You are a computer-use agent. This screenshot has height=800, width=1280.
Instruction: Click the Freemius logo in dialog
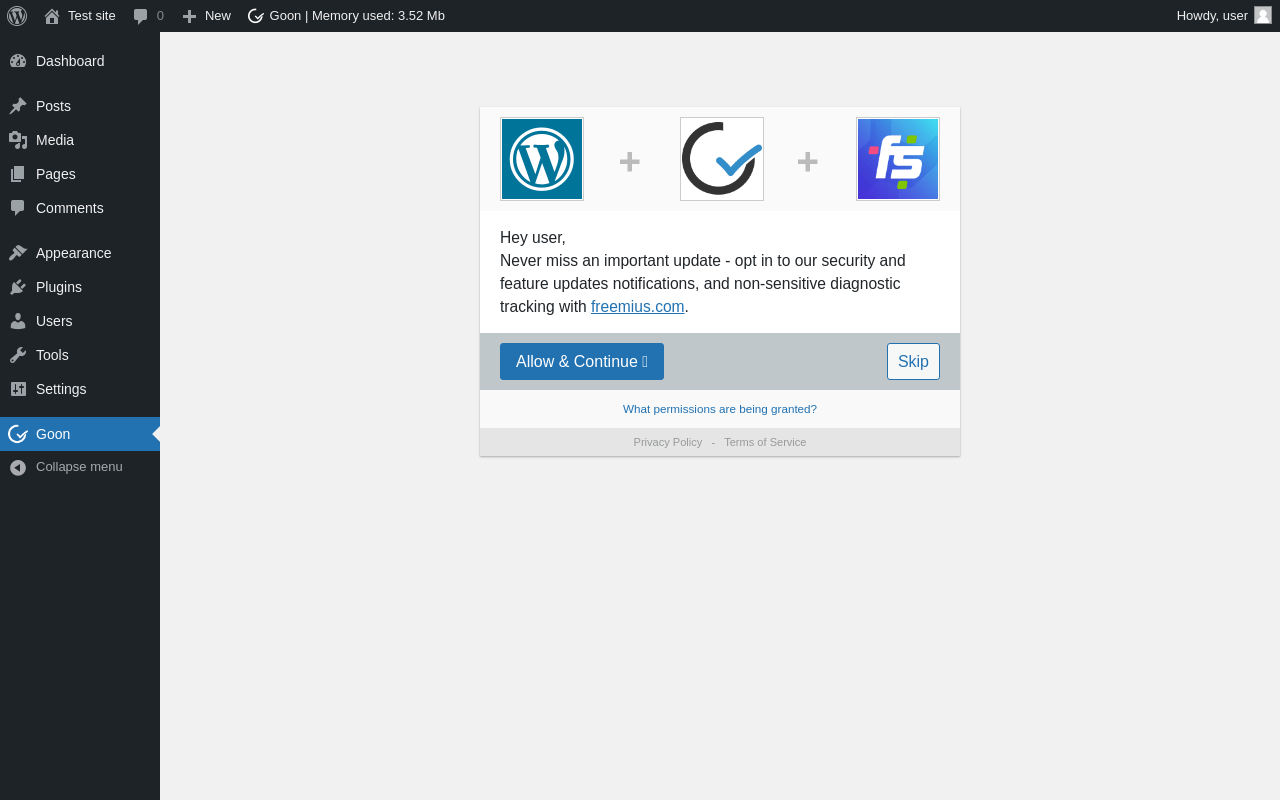pyautogui.click(x=898, y=159)
